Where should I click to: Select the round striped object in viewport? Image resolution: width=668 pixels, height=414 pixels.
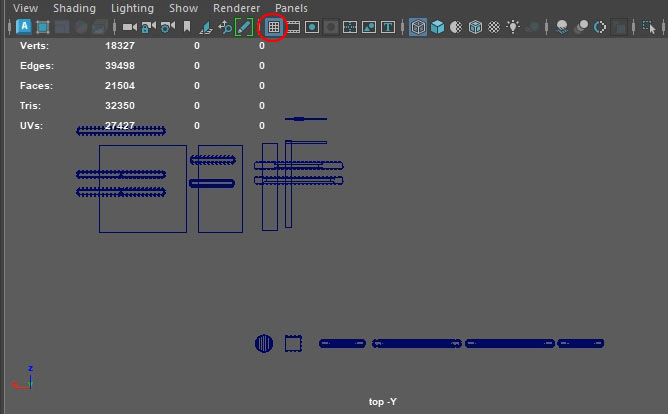[264, 343]
